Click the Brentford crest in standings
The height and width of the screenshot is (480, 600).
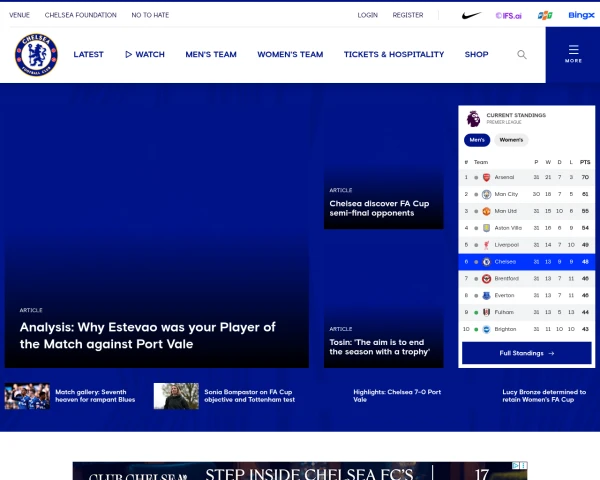pos(486,279)
